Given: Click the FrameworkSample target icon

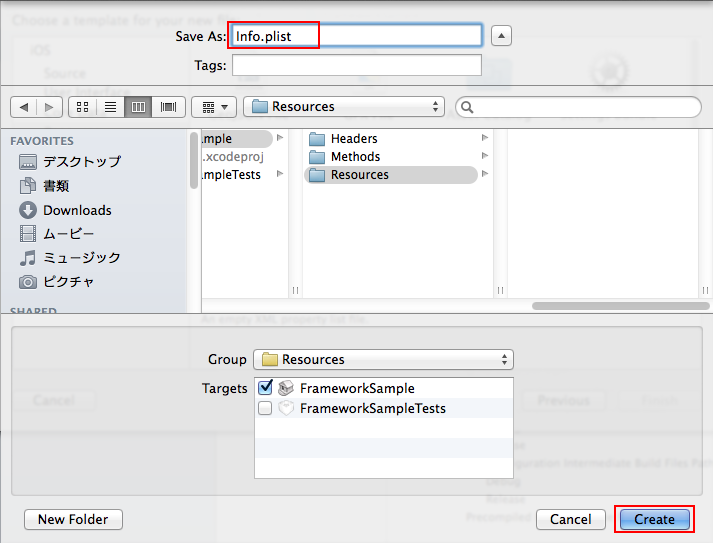Looking at the screenshot, I should click(x=286, y=388).
